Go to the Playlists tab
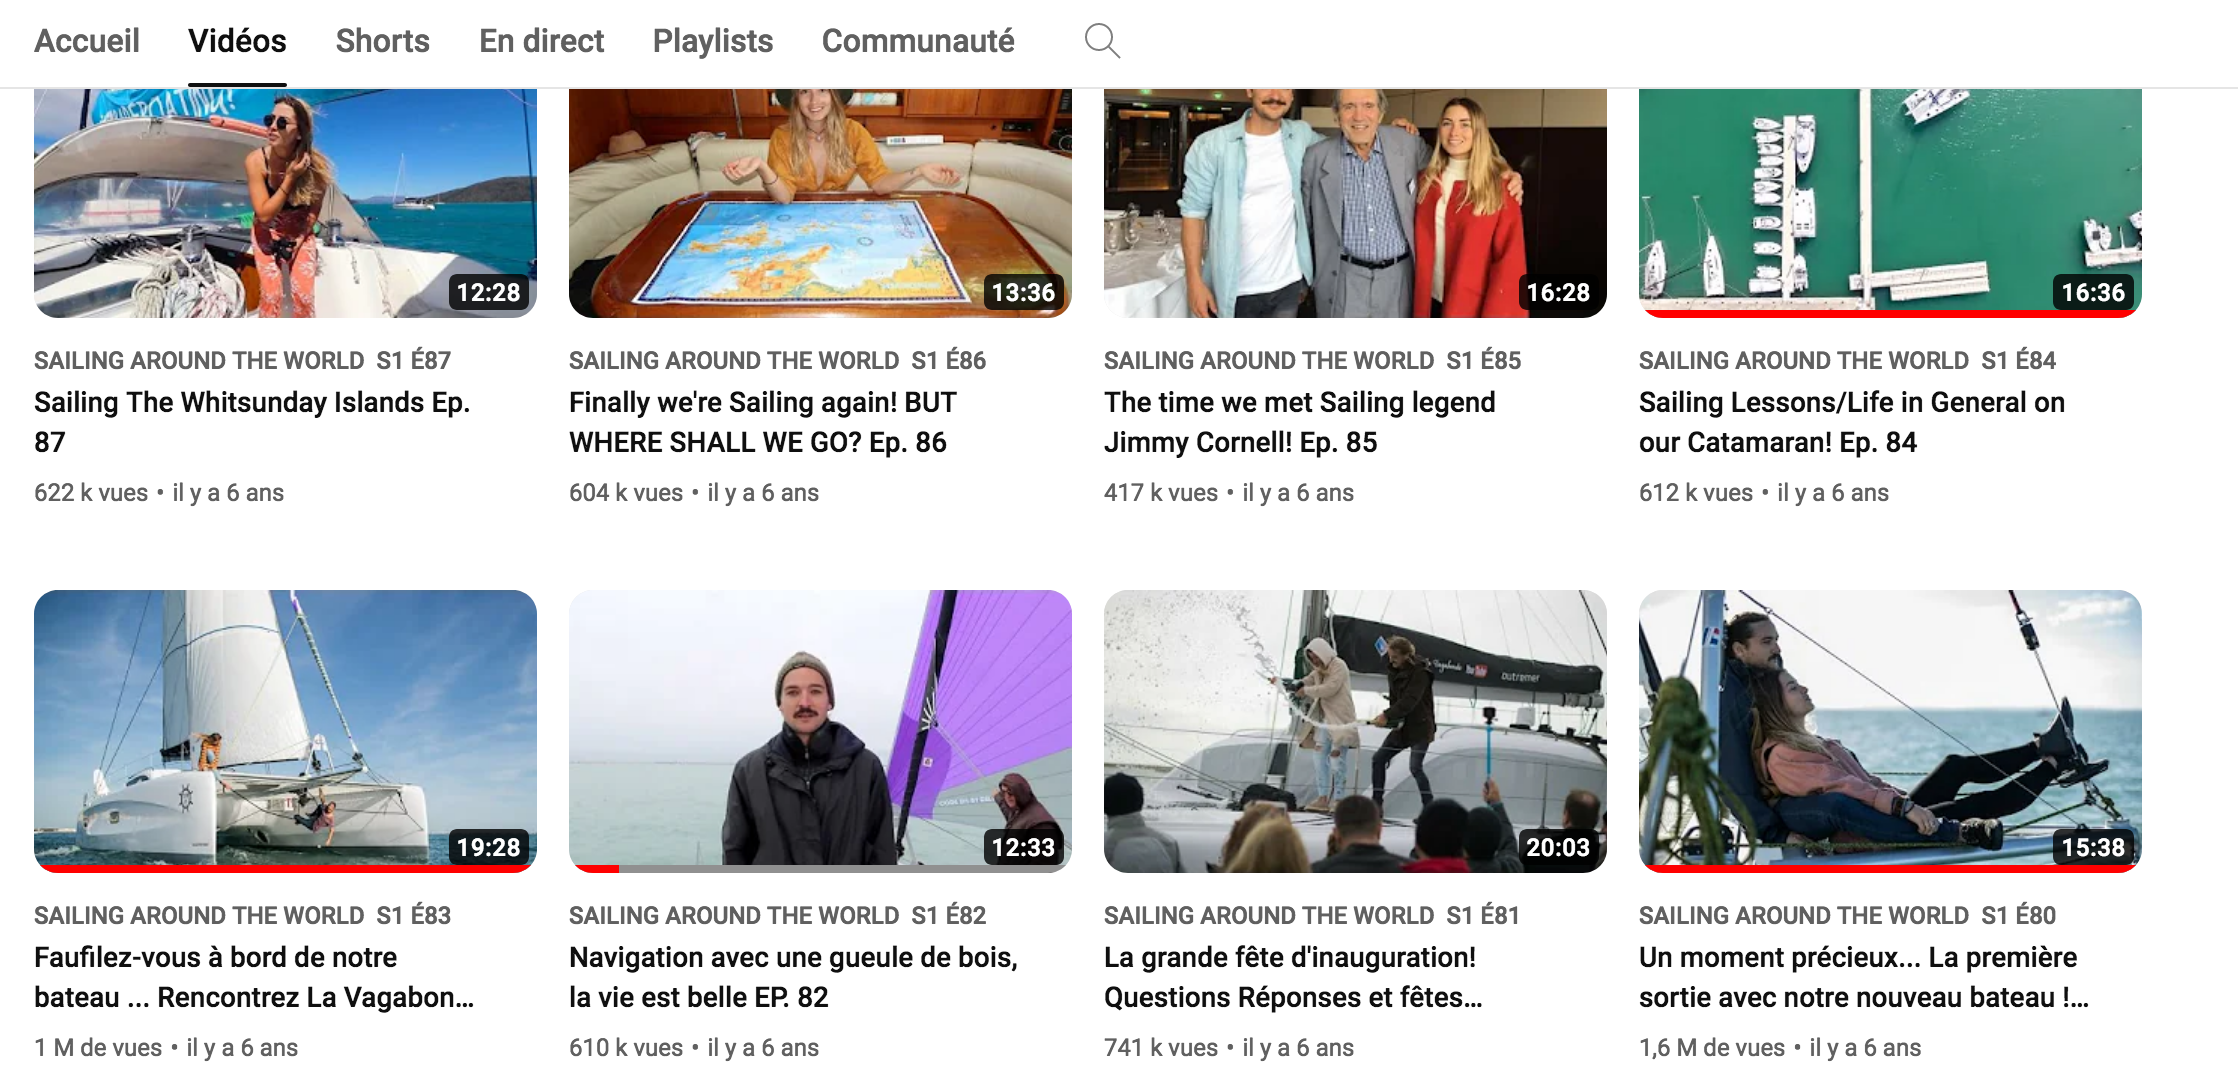Viewport: 2238px width, 1089px height. point(712,41)
